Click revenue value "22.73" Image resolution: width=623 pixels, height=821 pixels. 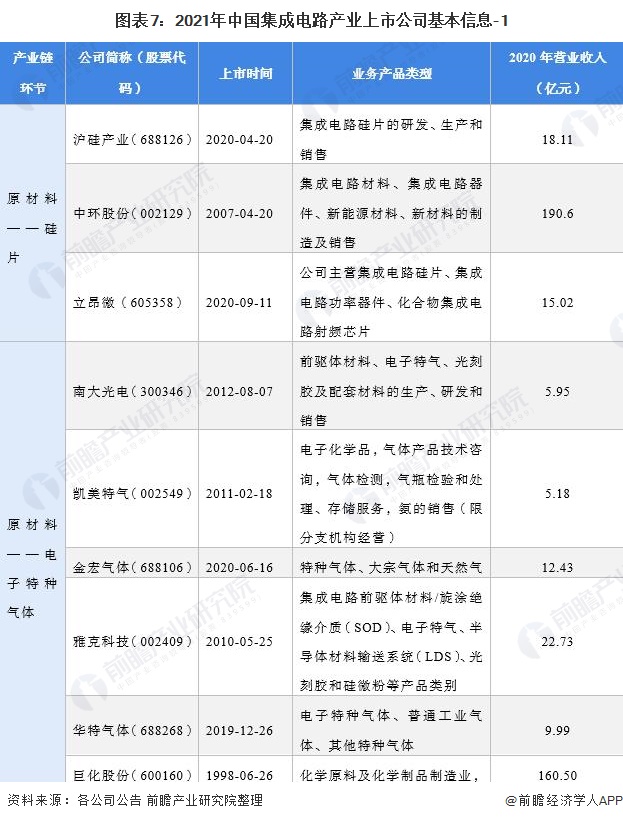point(557,641)
